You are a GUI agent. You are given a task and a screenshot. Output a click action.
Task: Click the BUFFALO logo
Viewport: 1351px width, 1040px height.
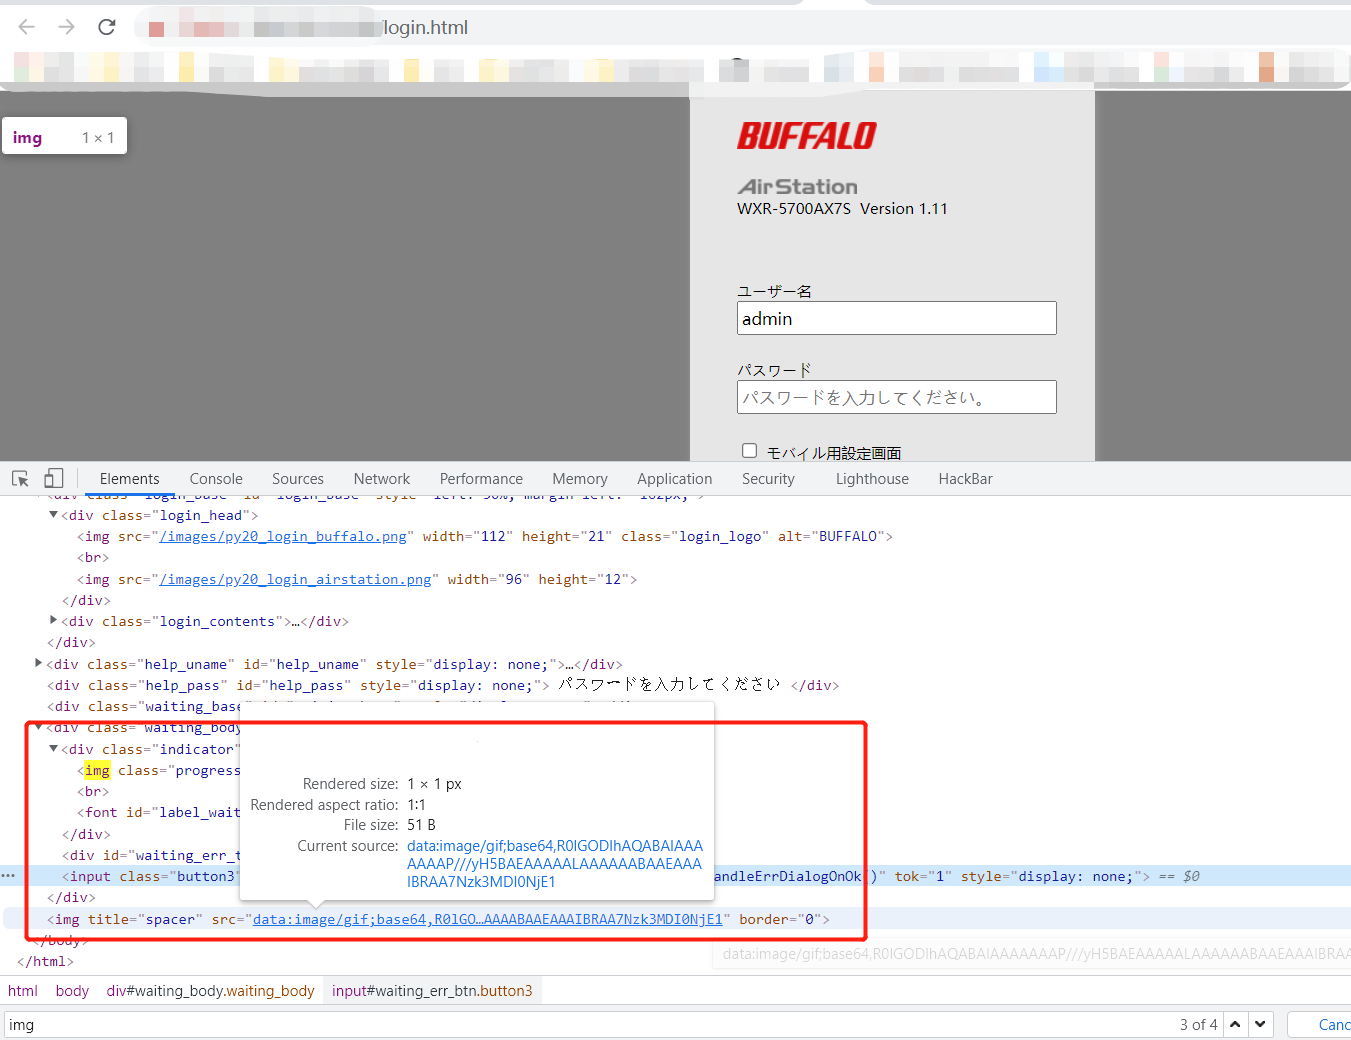coord(806,136)
